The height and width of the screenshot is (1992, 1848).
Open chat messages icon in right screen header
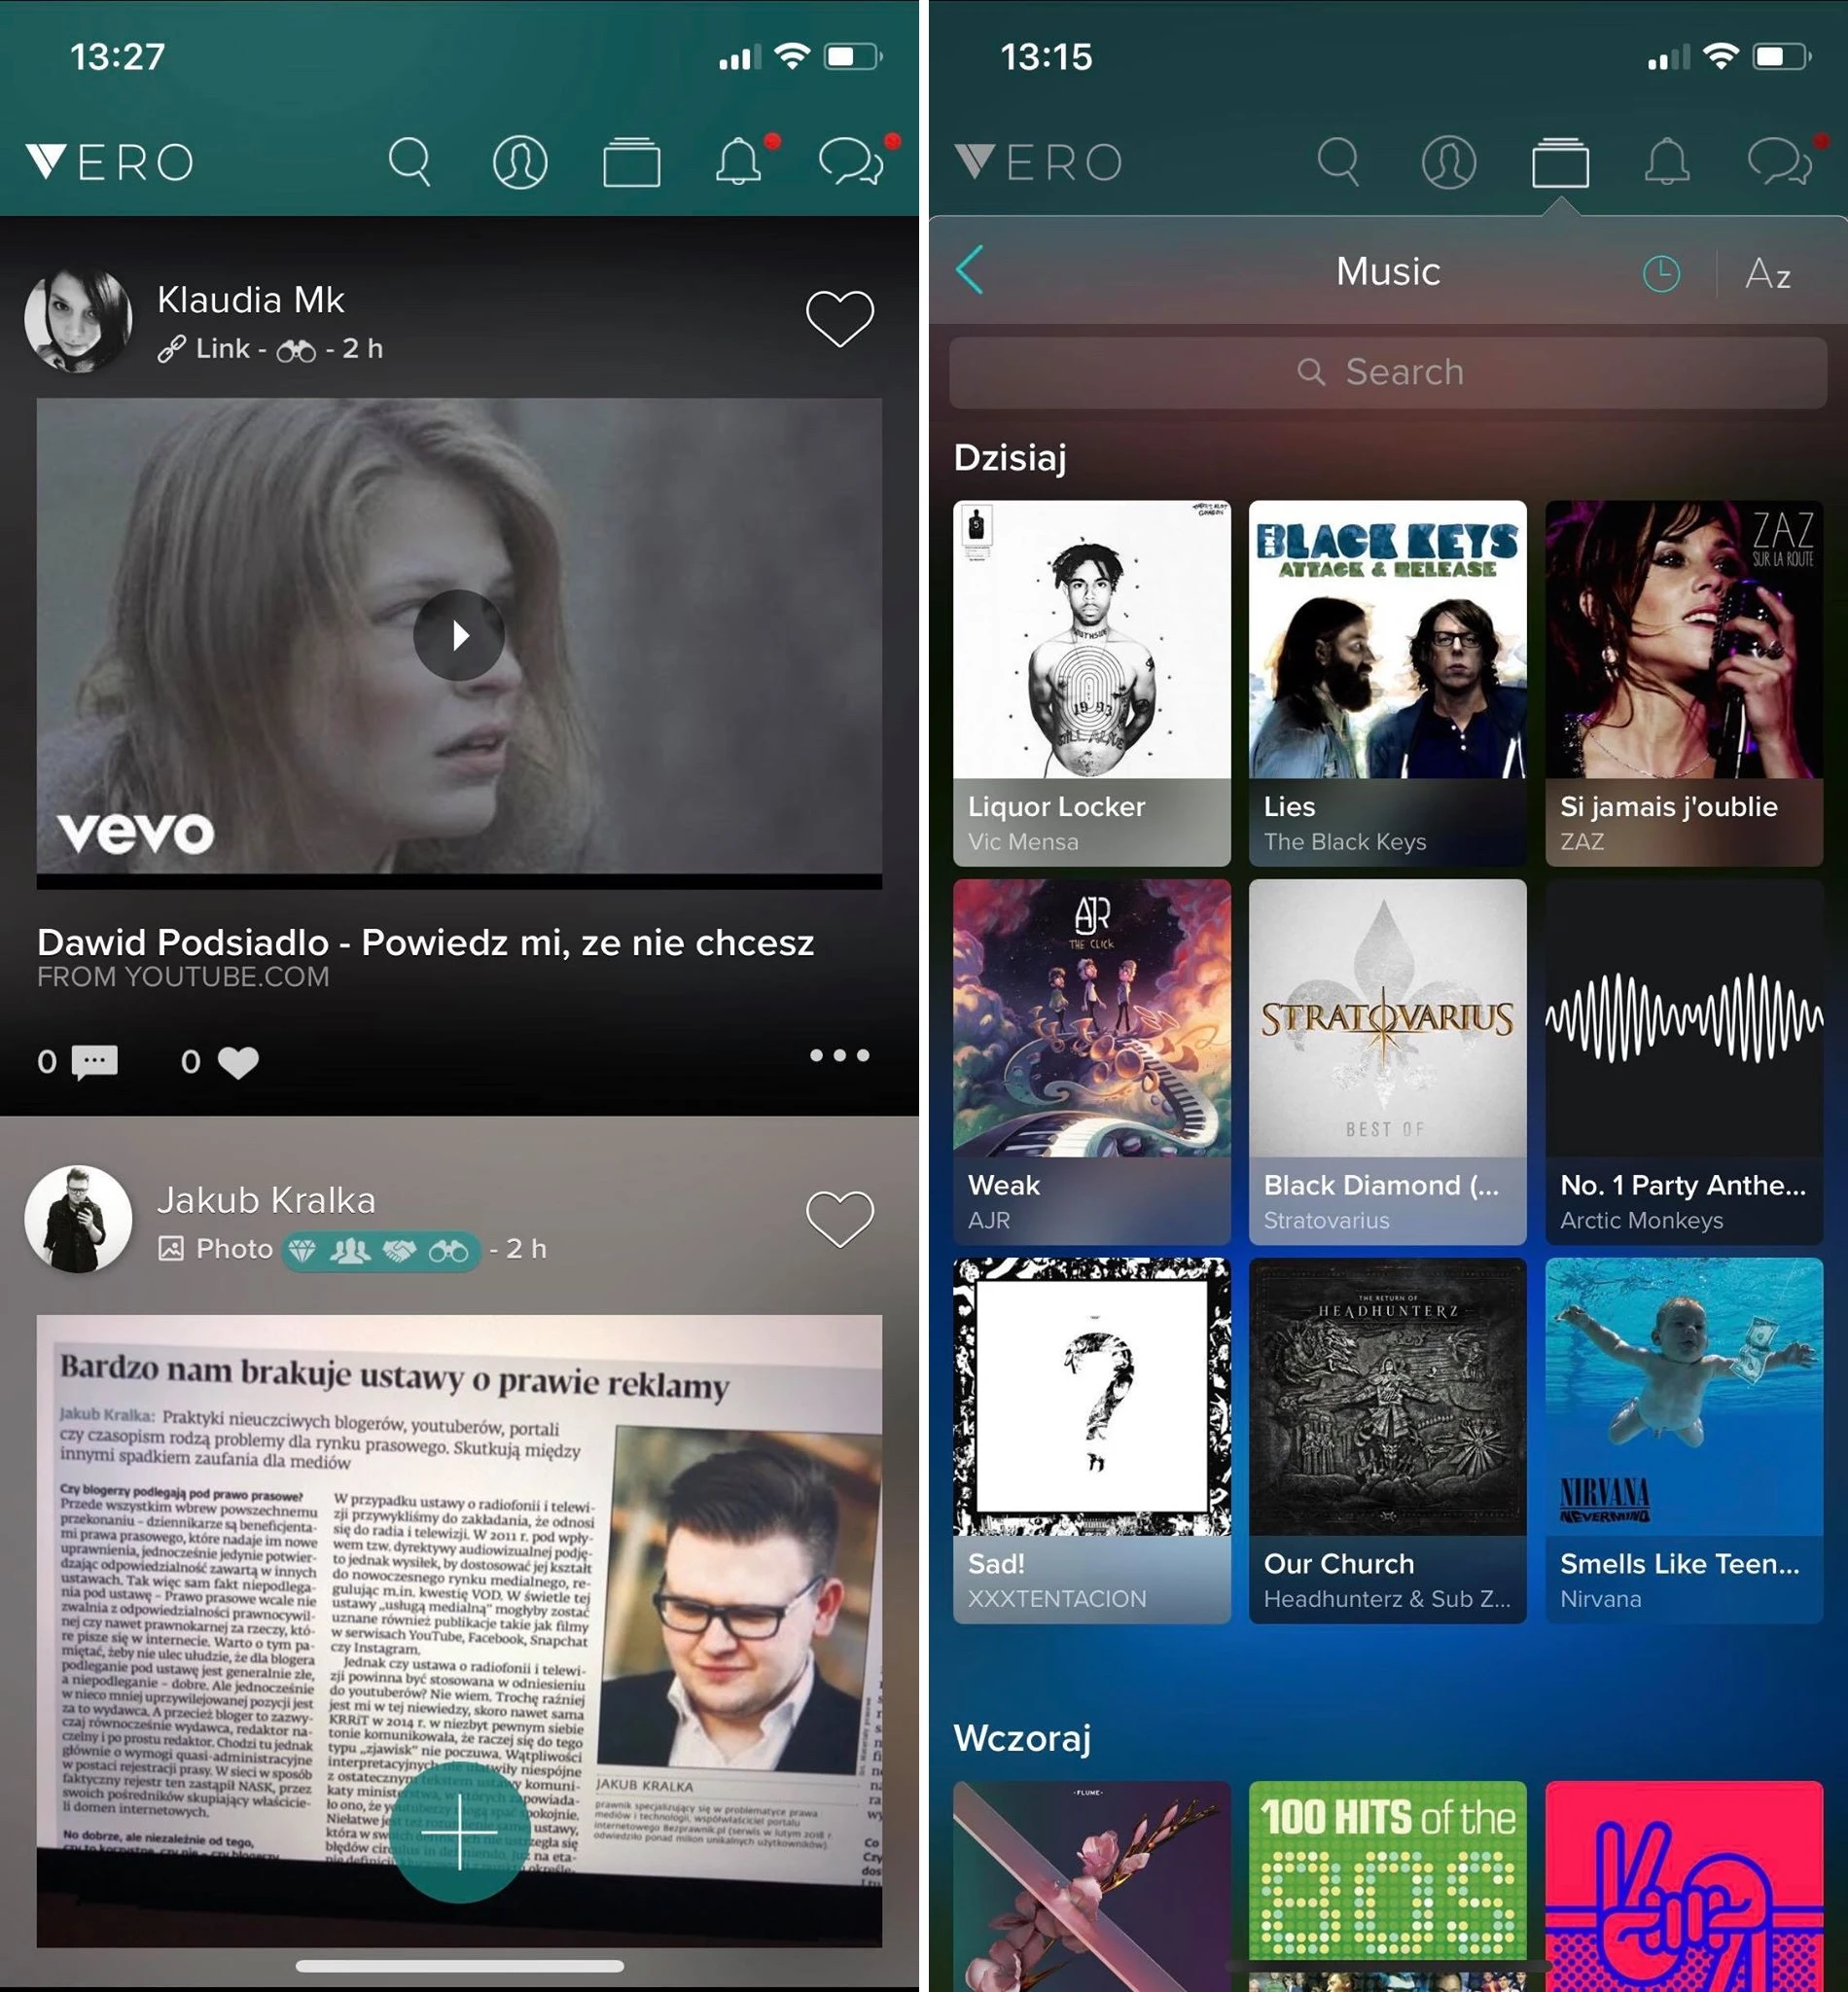tap(1779, 162)
